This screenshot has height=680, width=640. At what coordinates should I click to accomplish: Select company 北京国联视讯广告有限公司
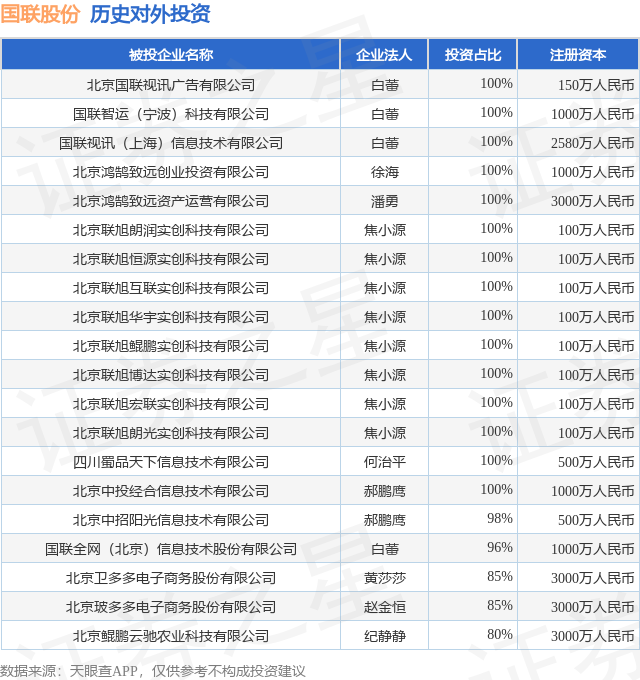coord(171,85)
